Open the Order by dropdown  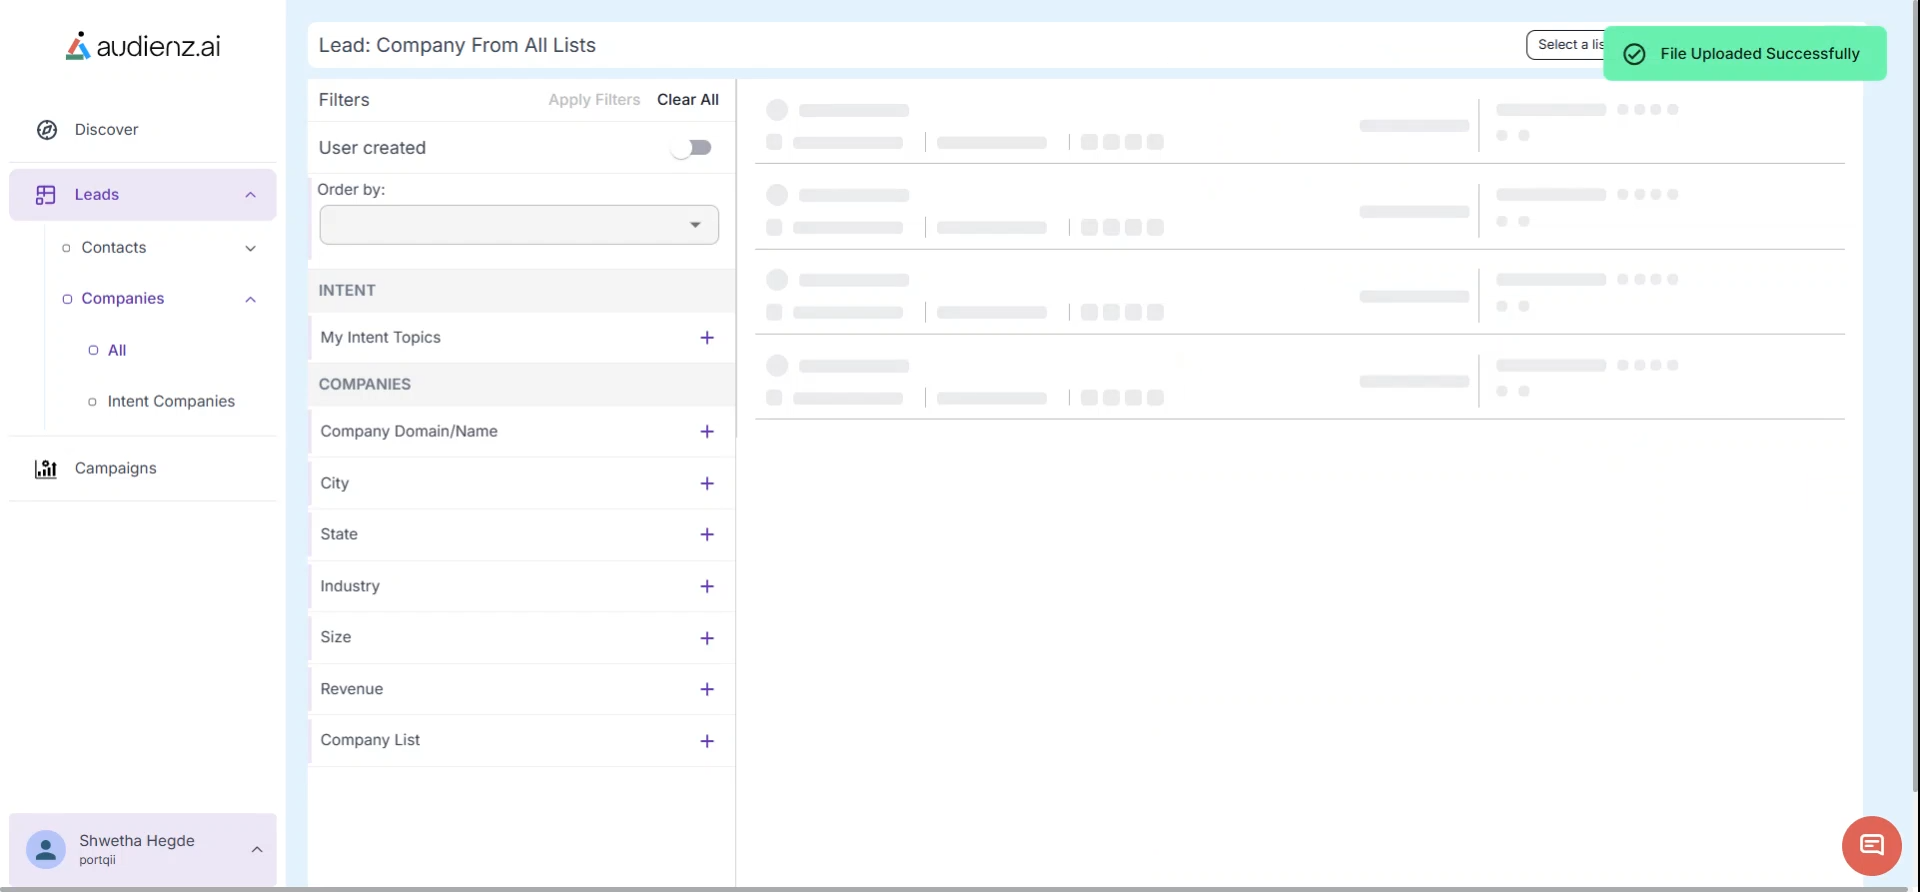(519, 225)
